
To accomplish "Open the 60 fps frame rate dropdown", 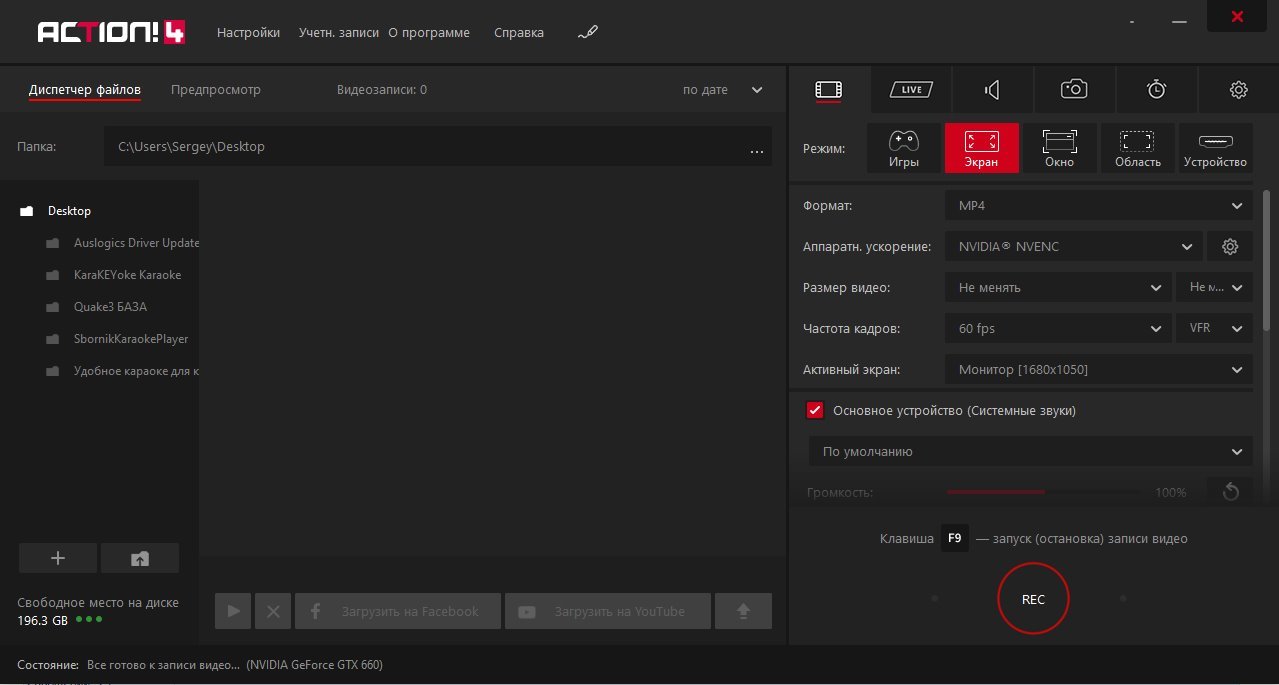I will (1058, 328).
